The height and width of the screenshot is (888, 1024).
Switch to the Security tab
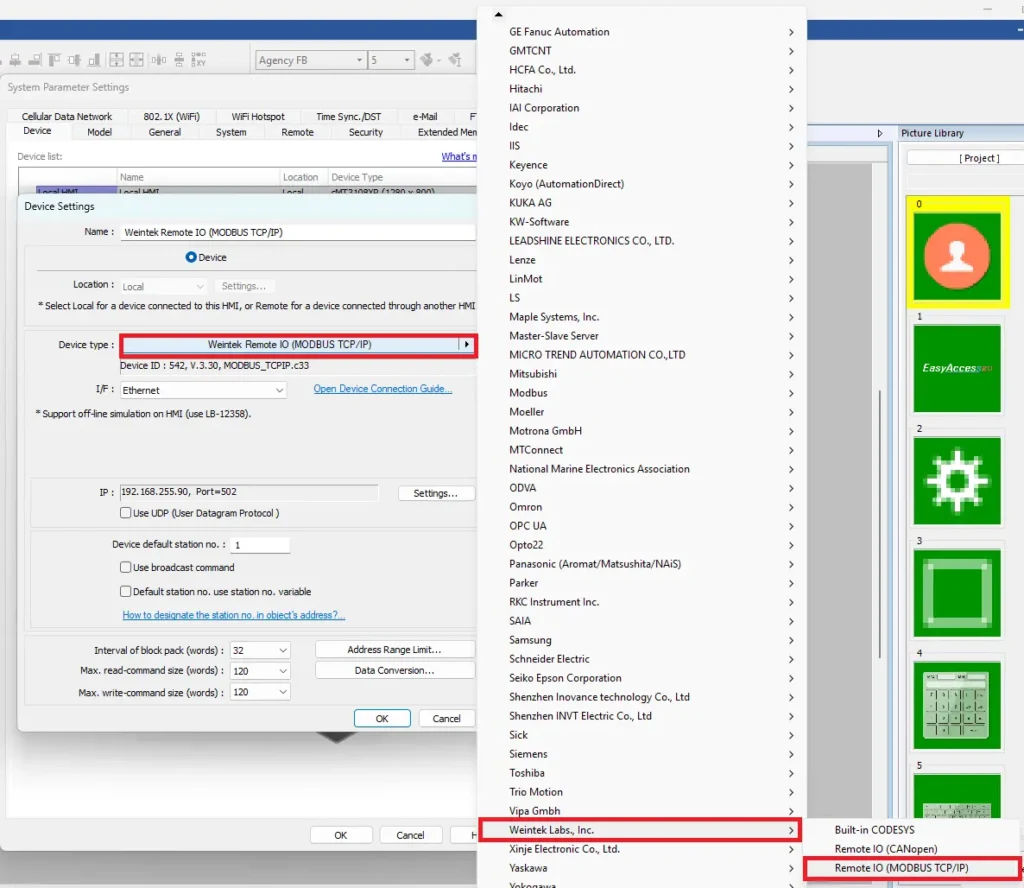point(366,132)
